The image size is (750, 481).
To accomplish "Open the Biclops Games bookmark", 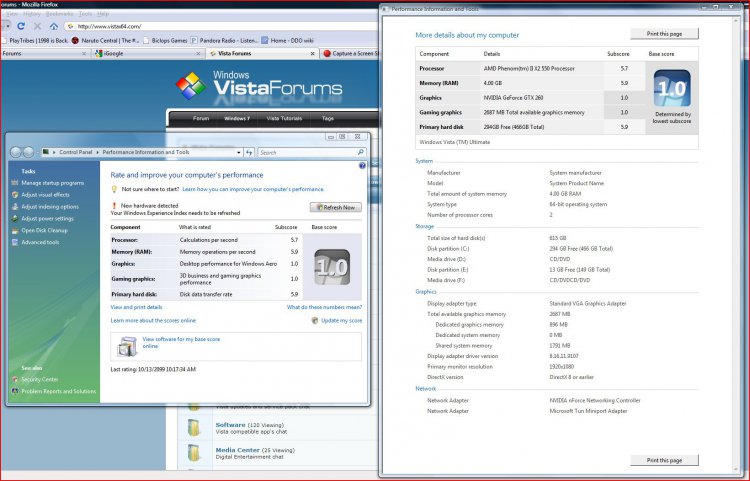I will coord(165,41).
